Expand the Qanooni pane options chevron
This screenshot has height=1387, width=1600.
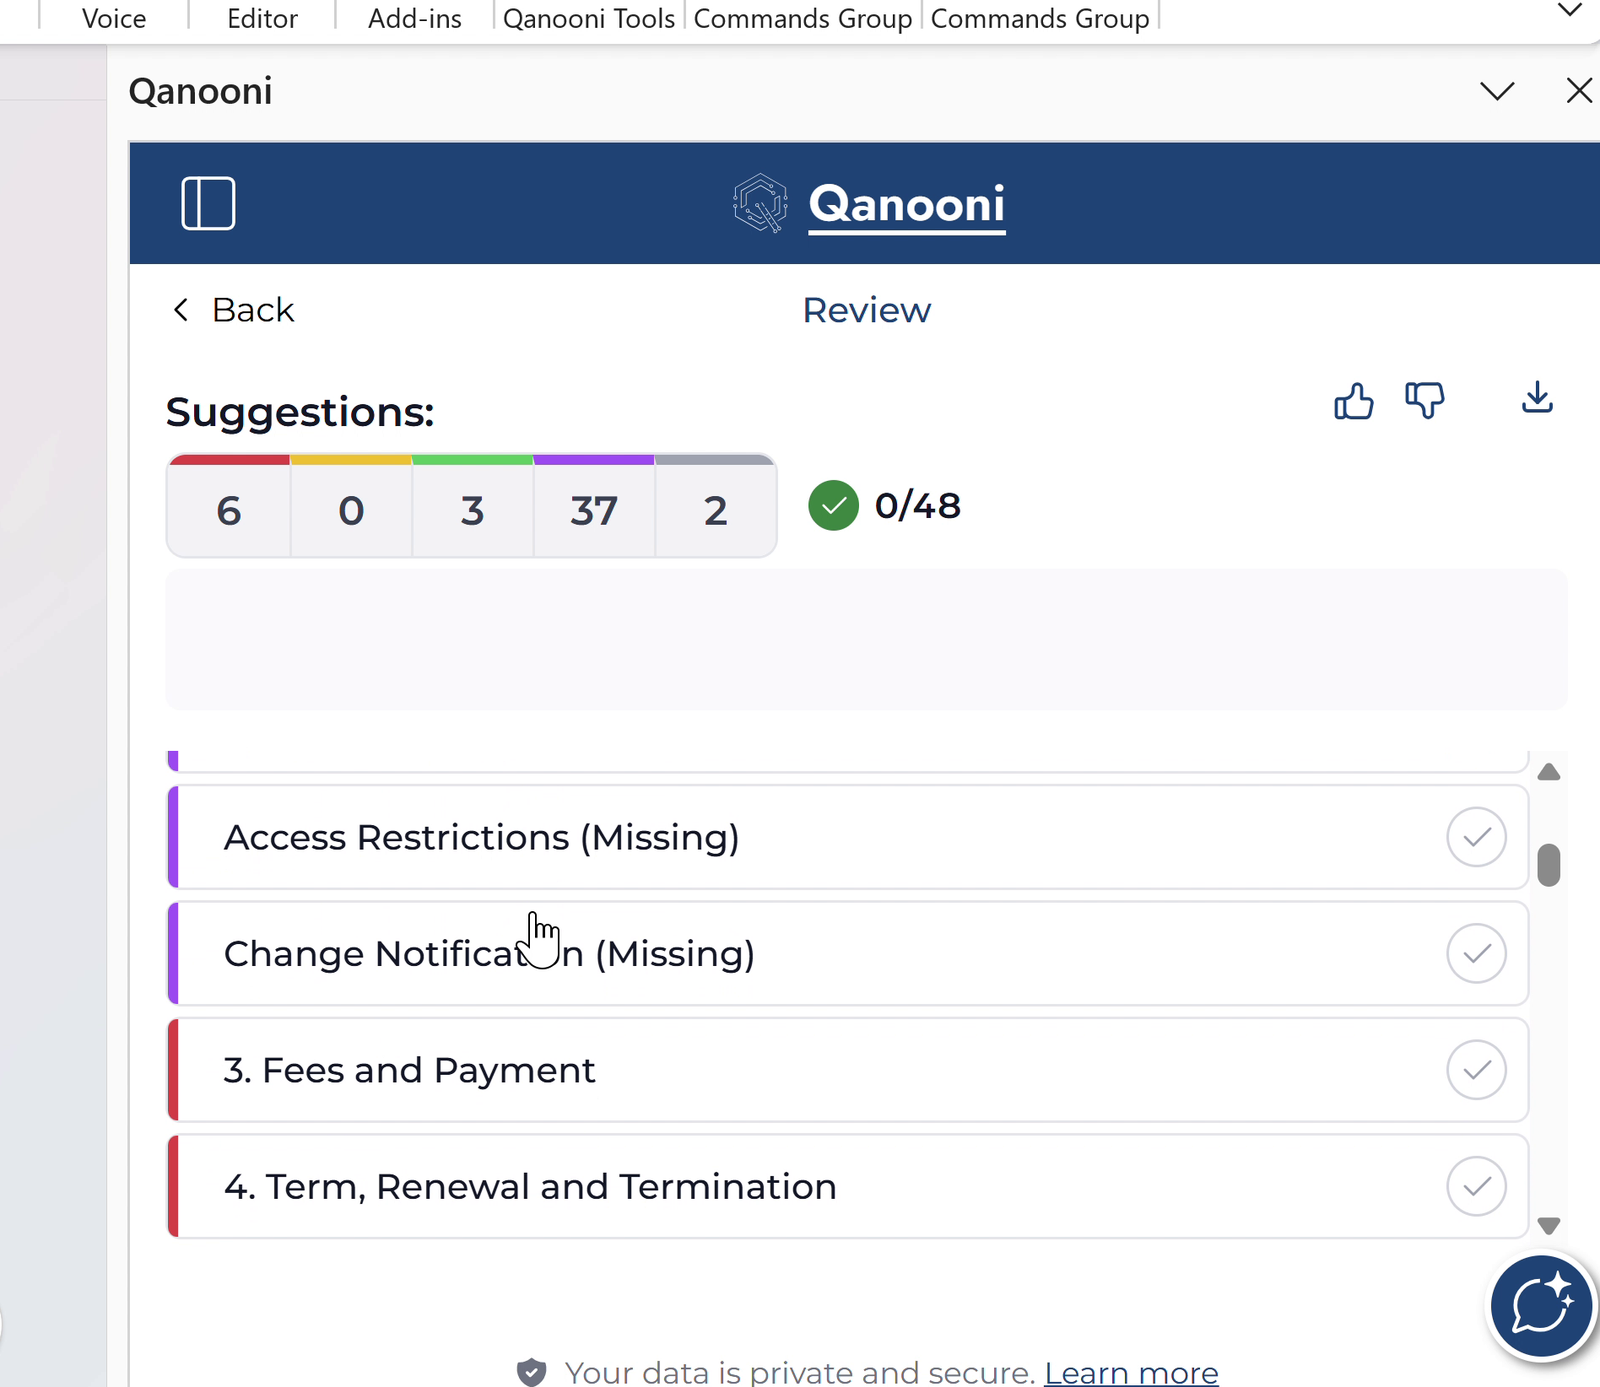click(1497, 92)
